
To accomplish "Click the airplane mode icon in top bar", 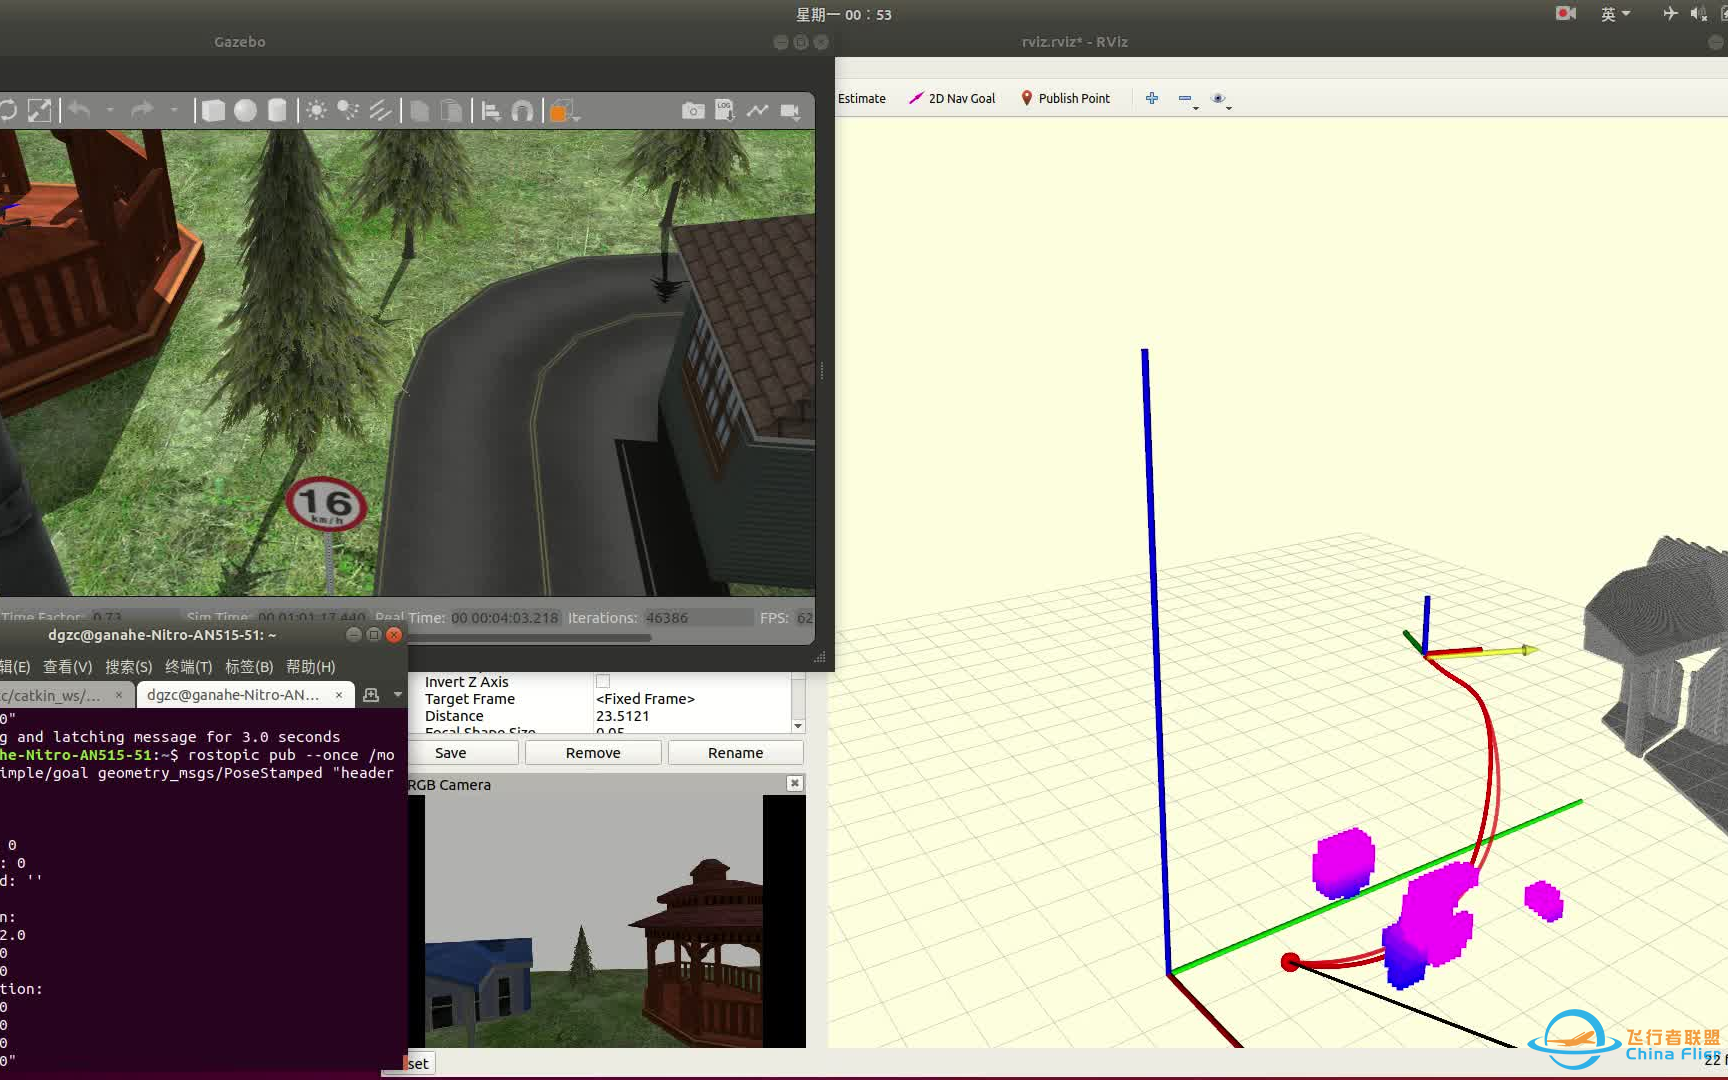I will [1670, 13].
